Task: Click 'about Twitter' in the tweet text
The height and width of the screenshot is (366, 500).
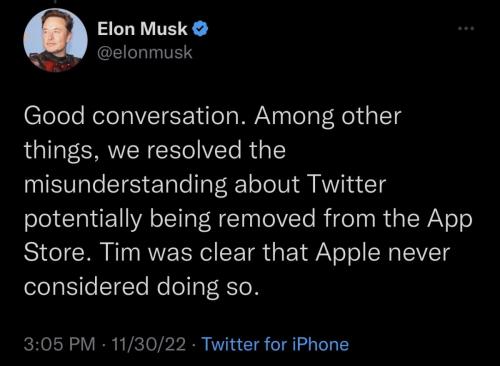Action: point(310,184)
